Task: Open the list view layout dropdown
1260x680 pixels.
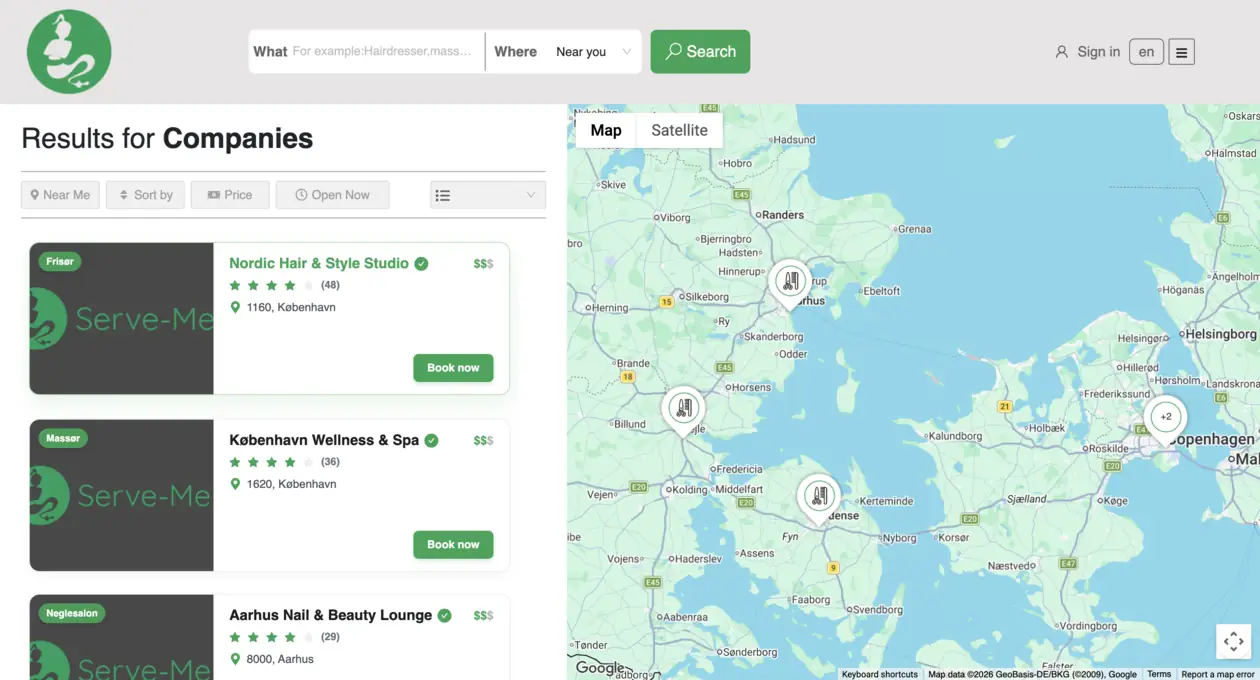Action: [488, 195]
